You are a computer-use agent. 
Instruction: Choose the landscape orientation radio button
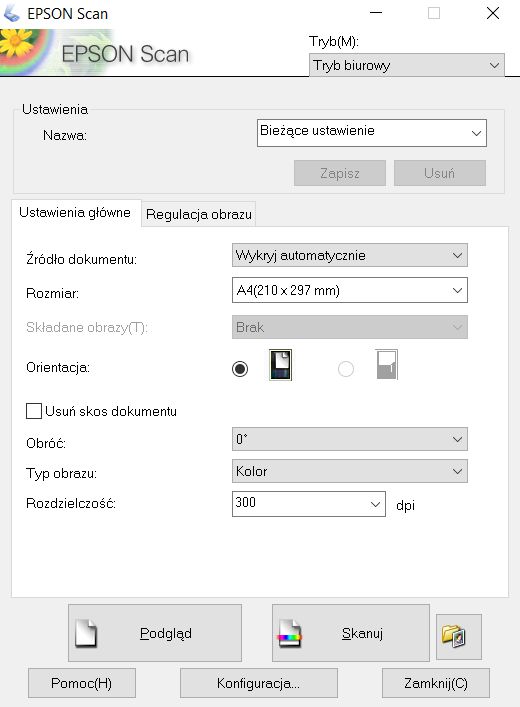coord(346,369)
